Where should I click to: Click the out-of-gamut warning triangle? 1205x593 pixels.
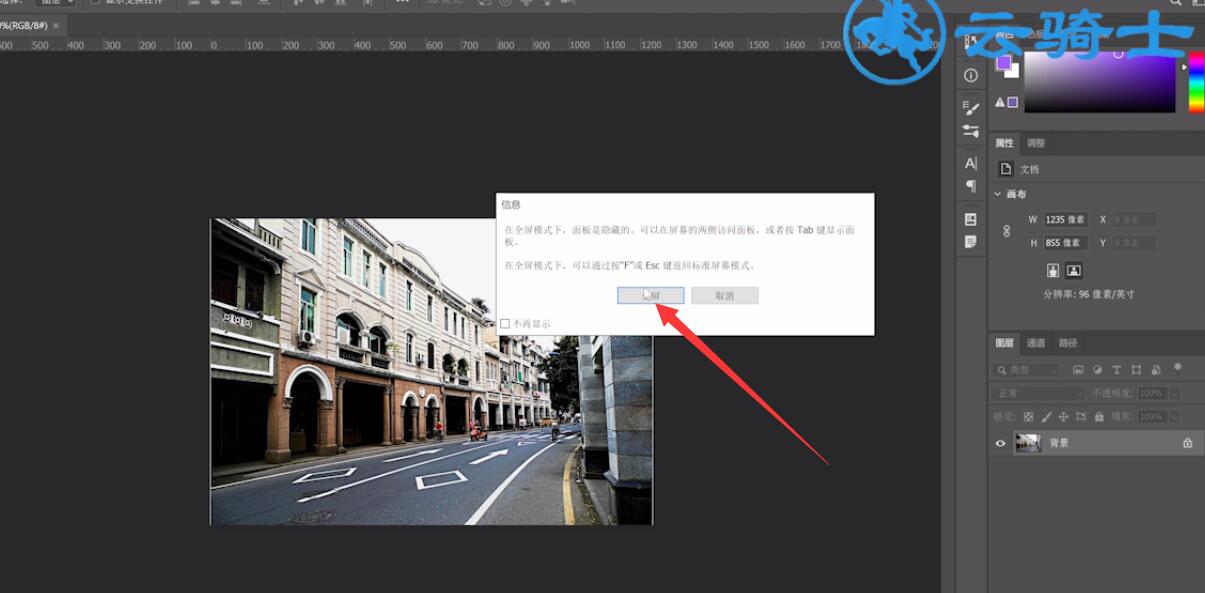pyautogui.click(x=1000, y=102)
